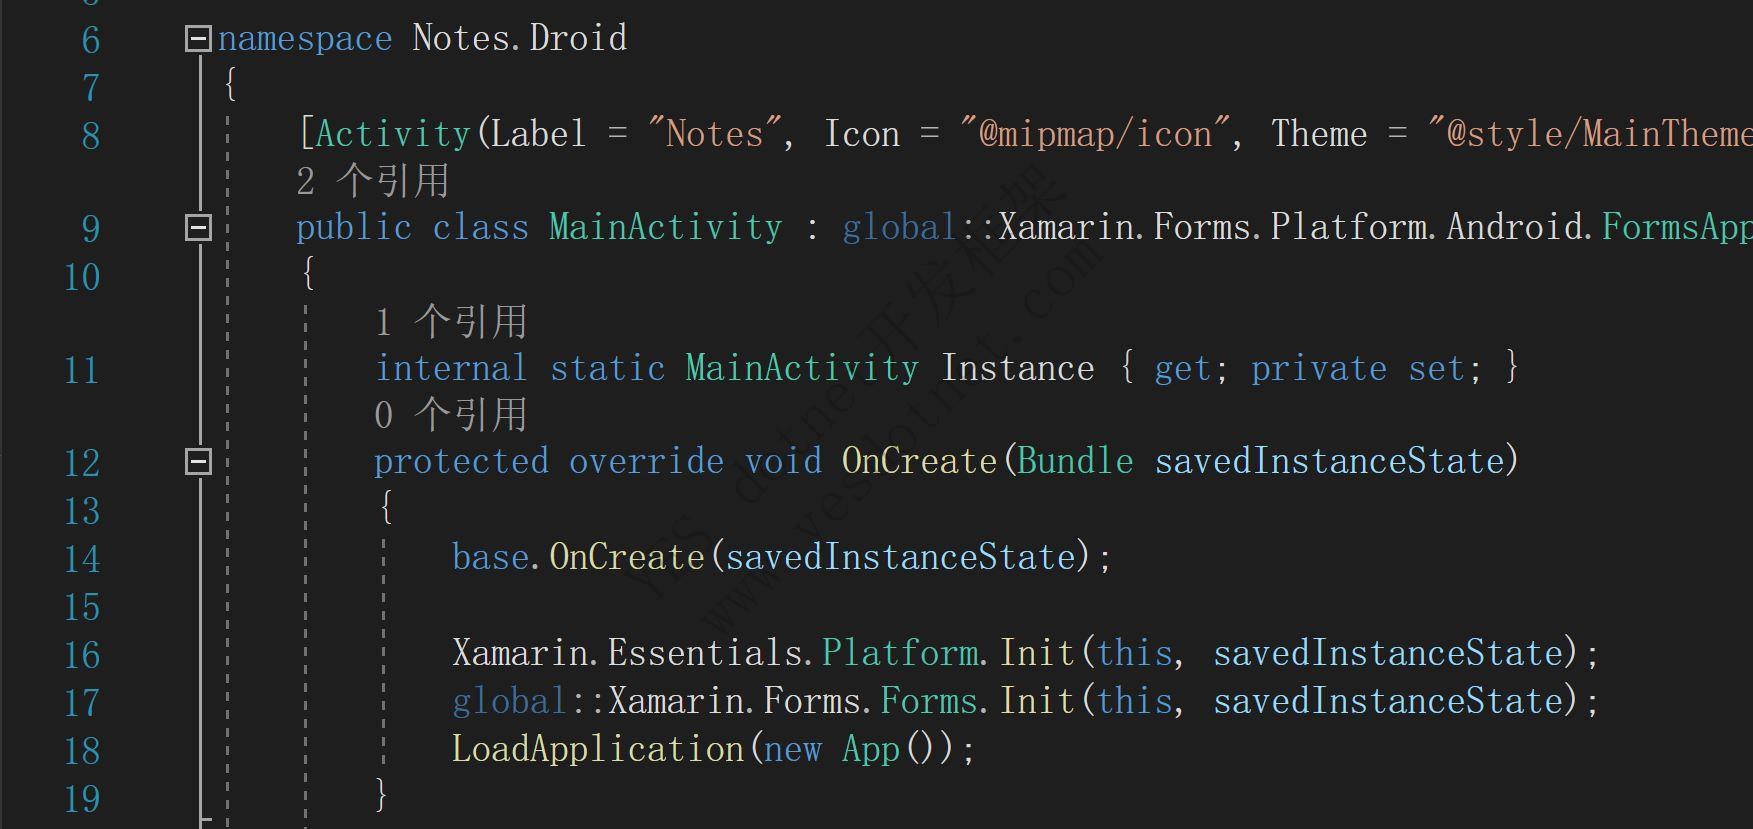Click line number 12 in the margin

coord(82,464)
